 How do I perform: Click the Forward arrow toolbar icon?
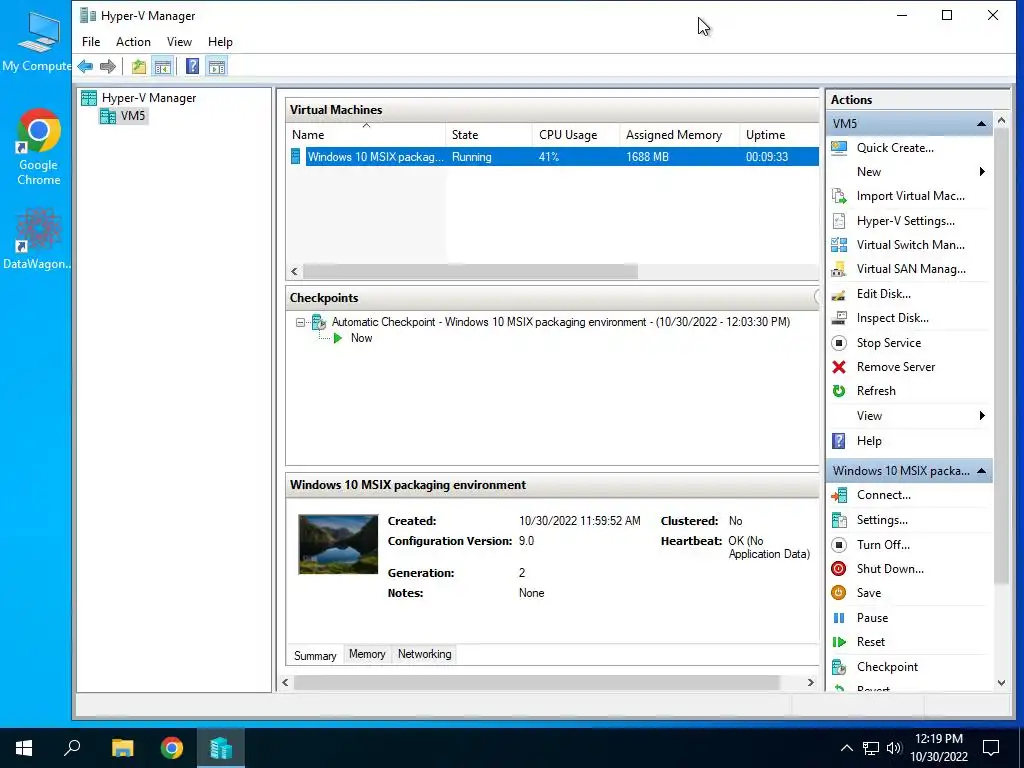click(x=108, y=66)
